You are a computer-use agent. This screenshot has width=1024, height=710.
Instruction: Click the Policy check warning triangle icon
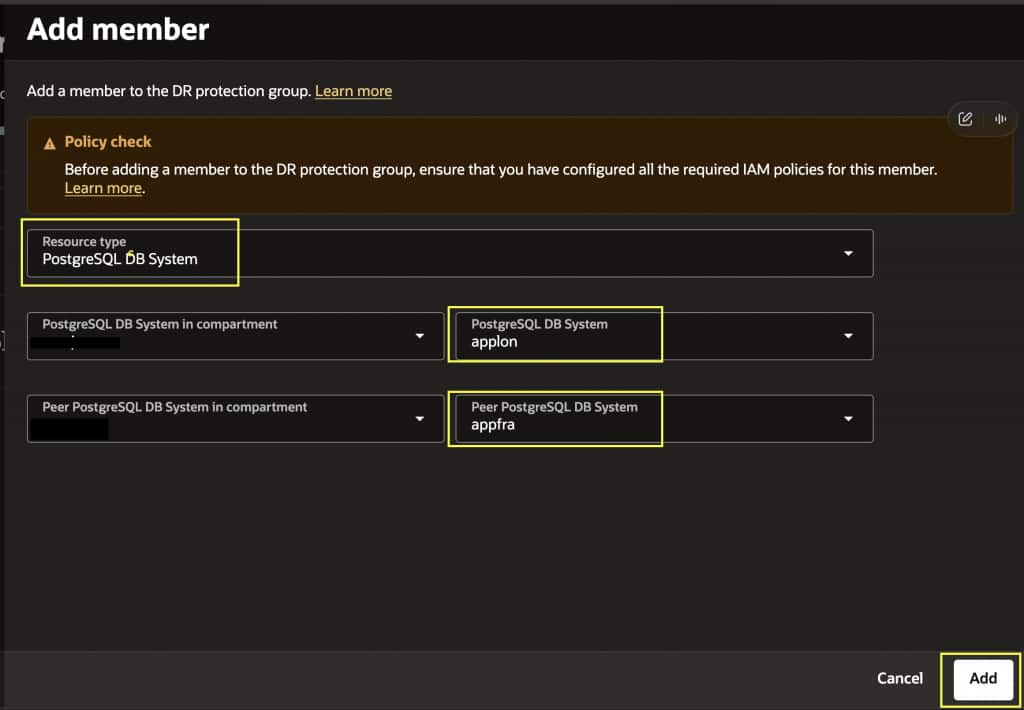click(50, 143)
